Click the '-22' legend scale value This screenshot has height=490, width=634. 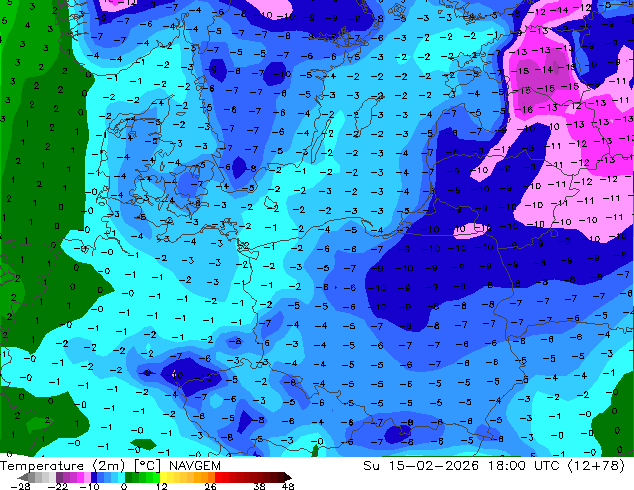point(57,486)
